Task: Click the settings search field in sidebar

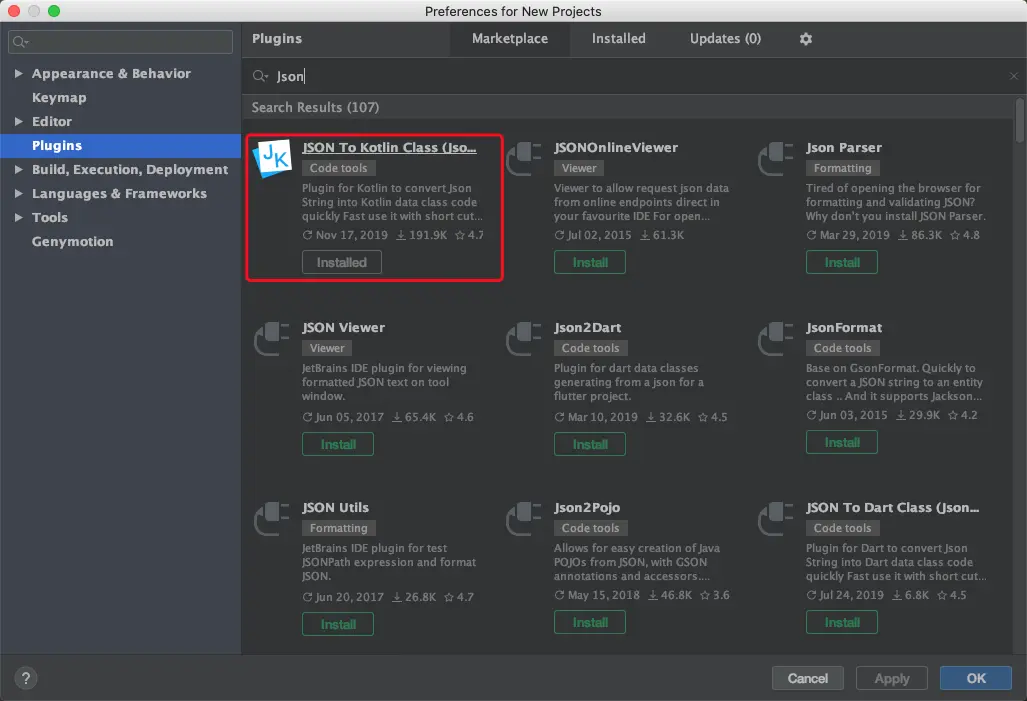Action: click(x=121, y=42)
